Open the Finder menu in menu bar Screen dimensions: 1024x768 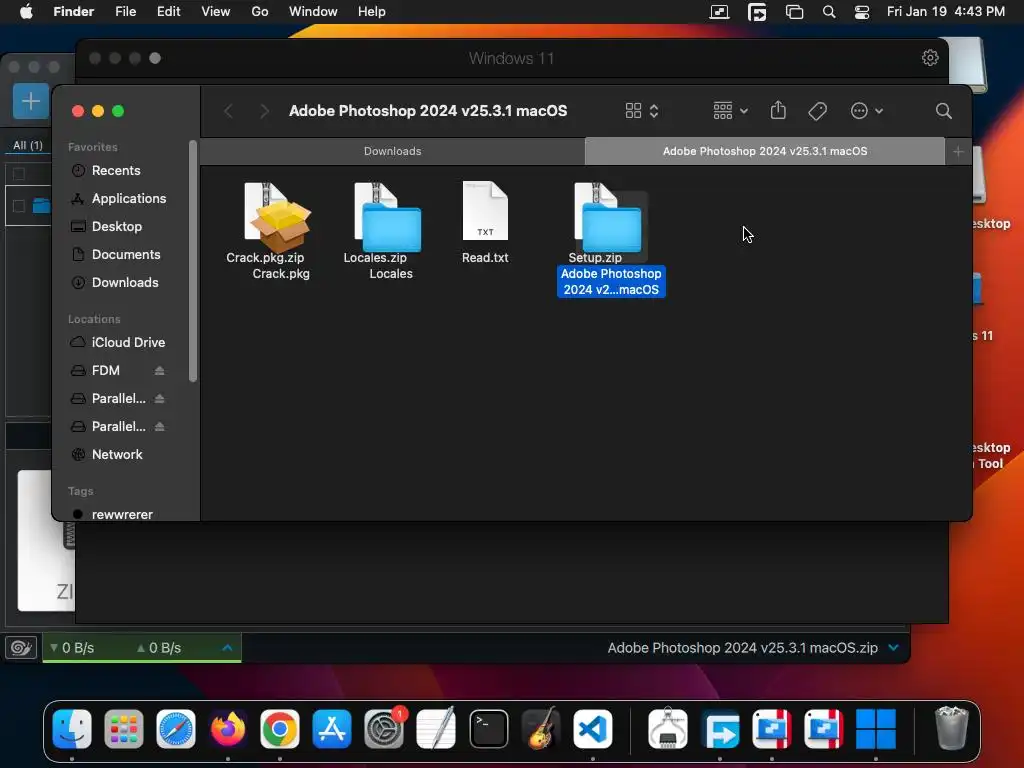tap(74, 11)
